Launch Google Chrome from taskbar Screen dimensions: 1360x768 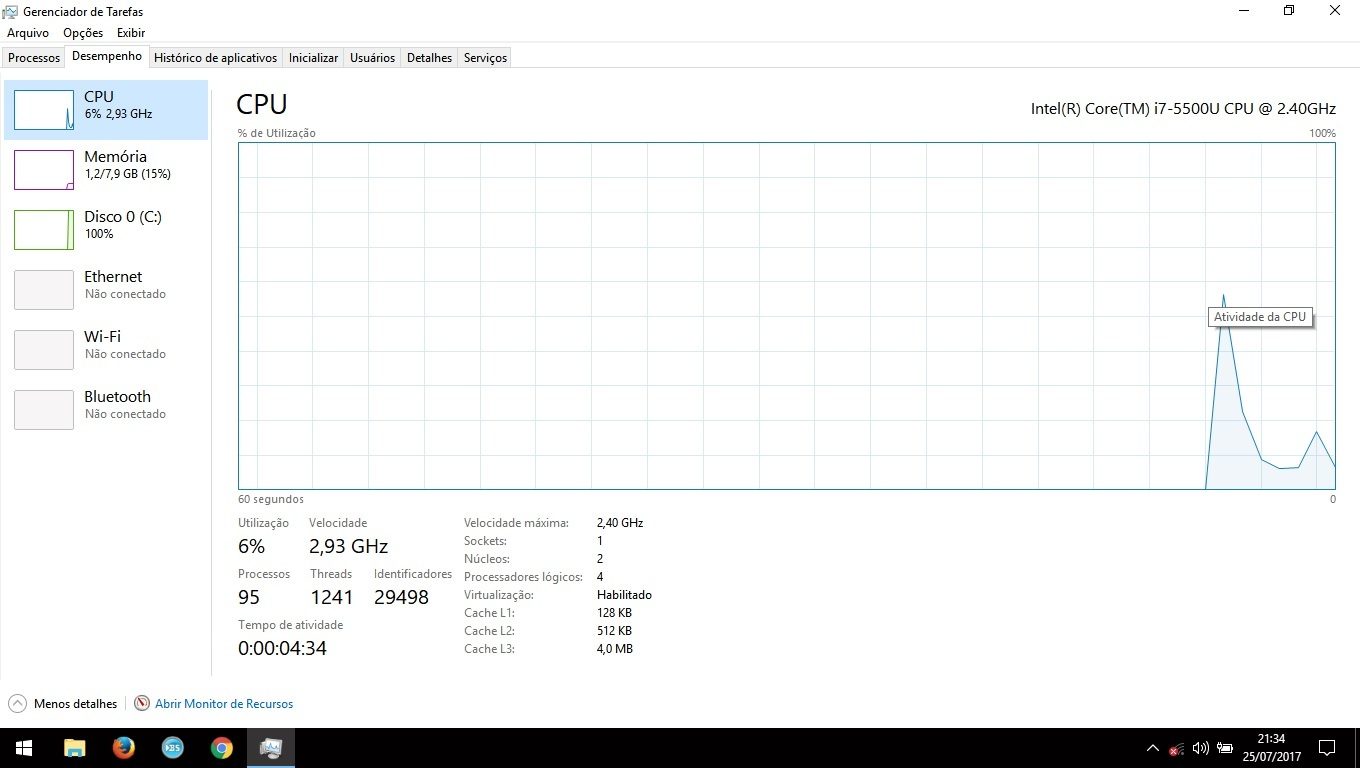click(x=222, y=748)
